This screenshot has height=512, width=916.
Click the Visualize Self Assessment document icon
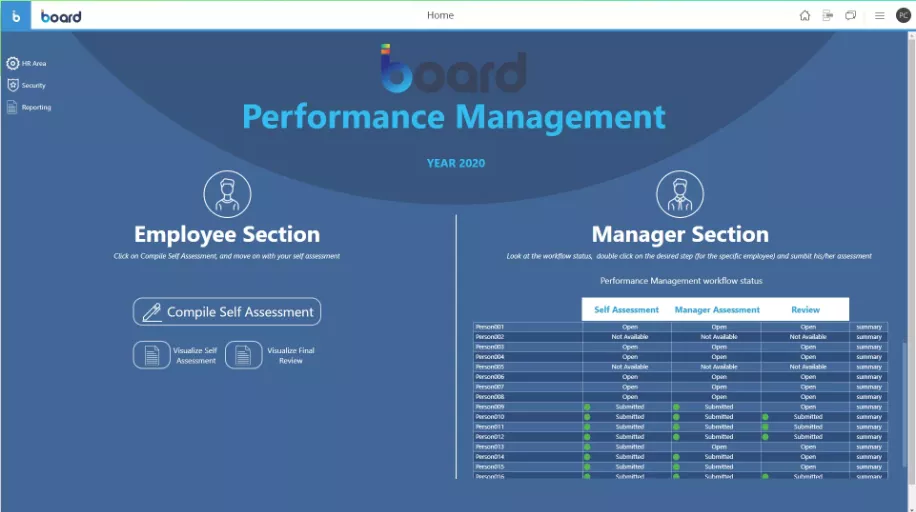pyautogui.click(x=152, y=355)
